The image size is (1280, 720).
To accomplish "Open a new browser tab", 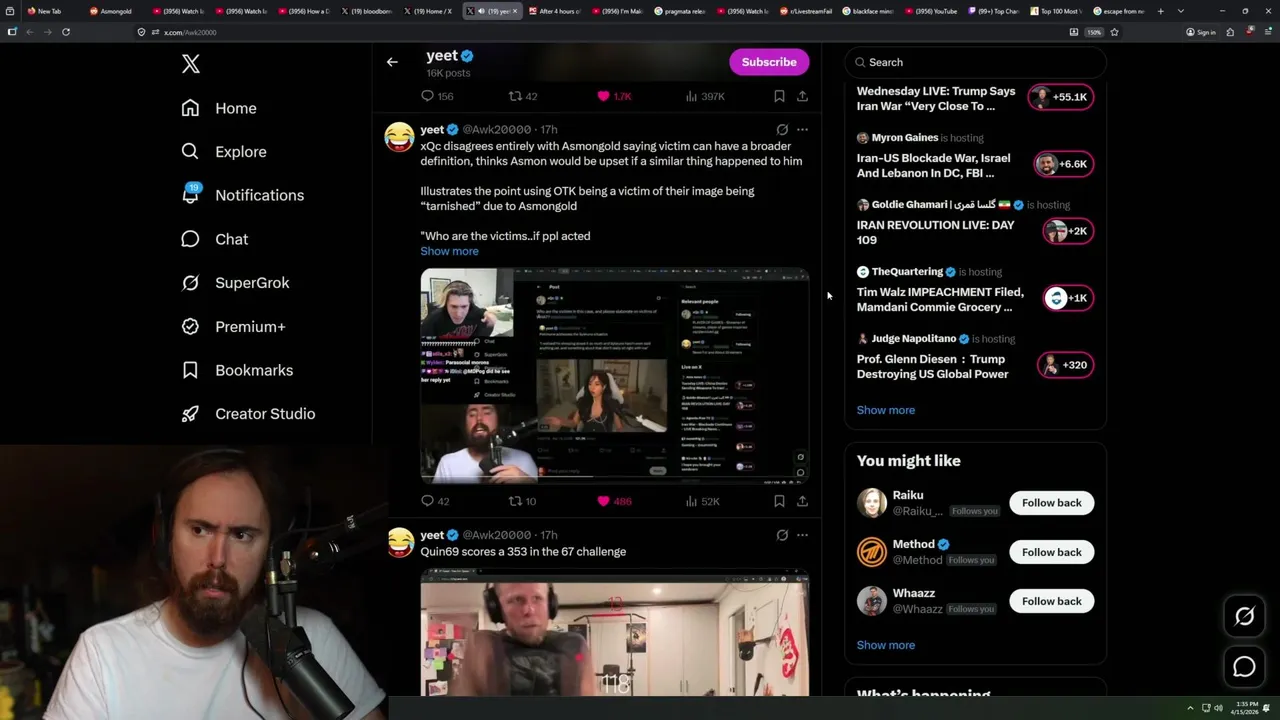I will tap(1161, 11).
